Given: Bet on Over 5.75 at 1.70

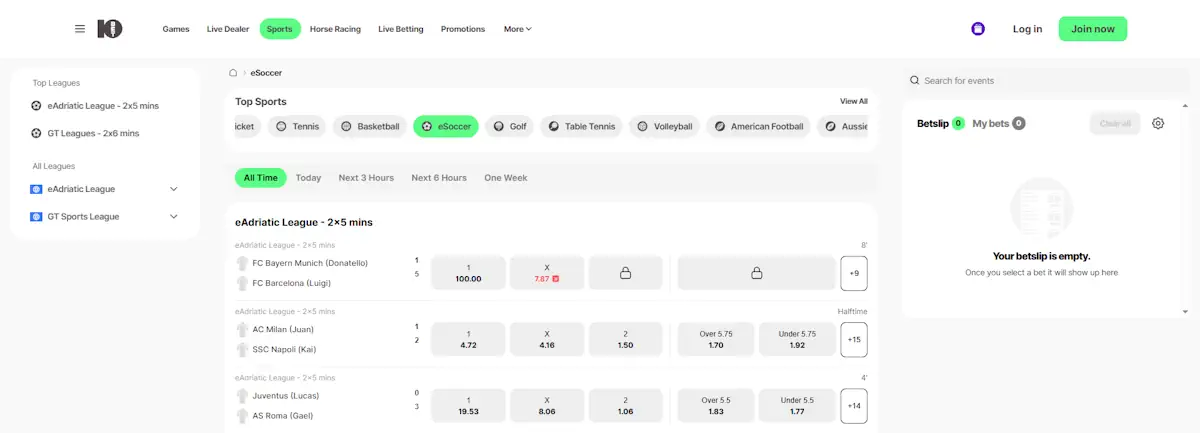Looking at the screenshot, I should point(715,339).
